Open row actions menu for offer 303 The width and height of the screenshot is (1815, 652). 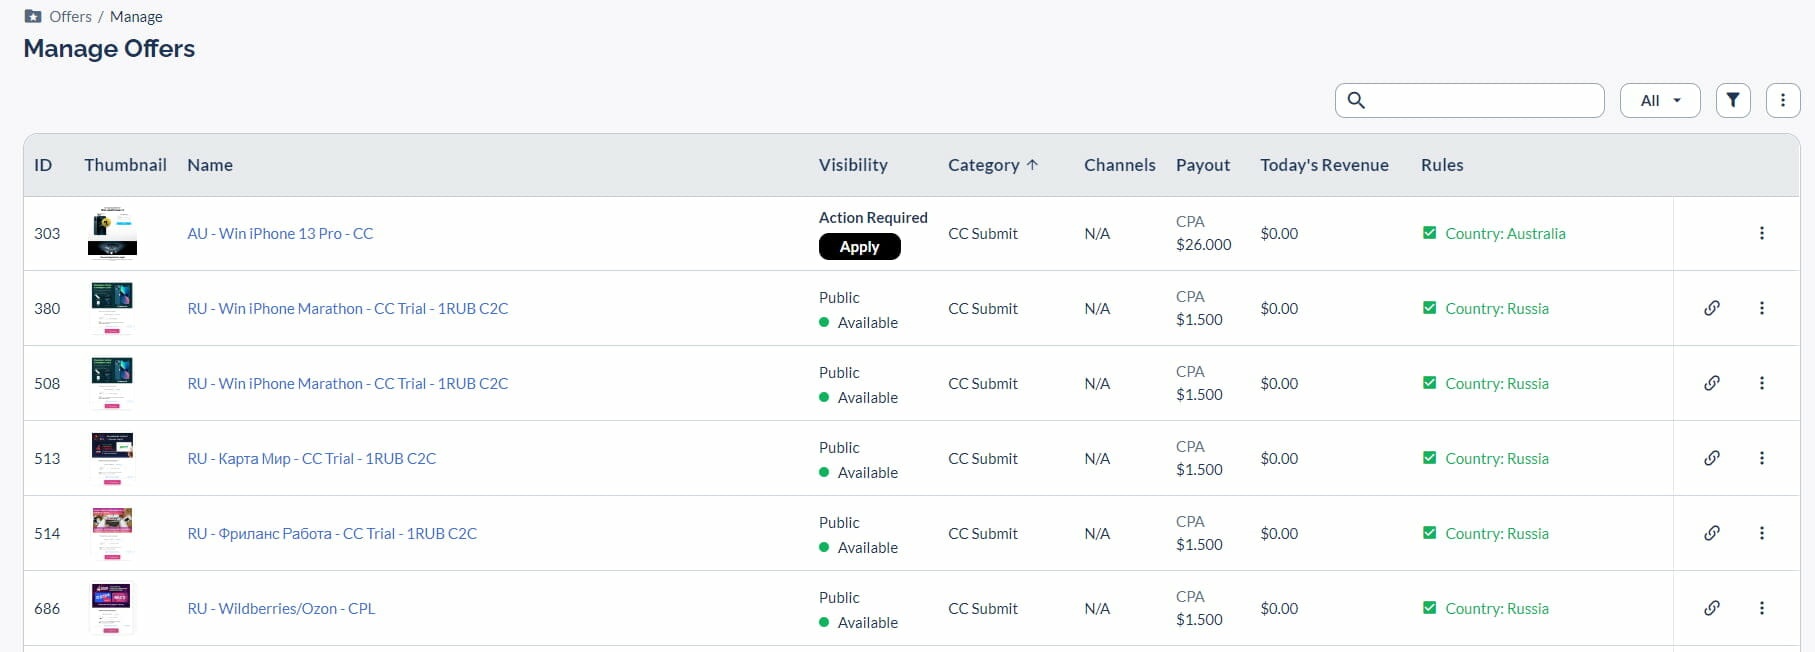1761,233
